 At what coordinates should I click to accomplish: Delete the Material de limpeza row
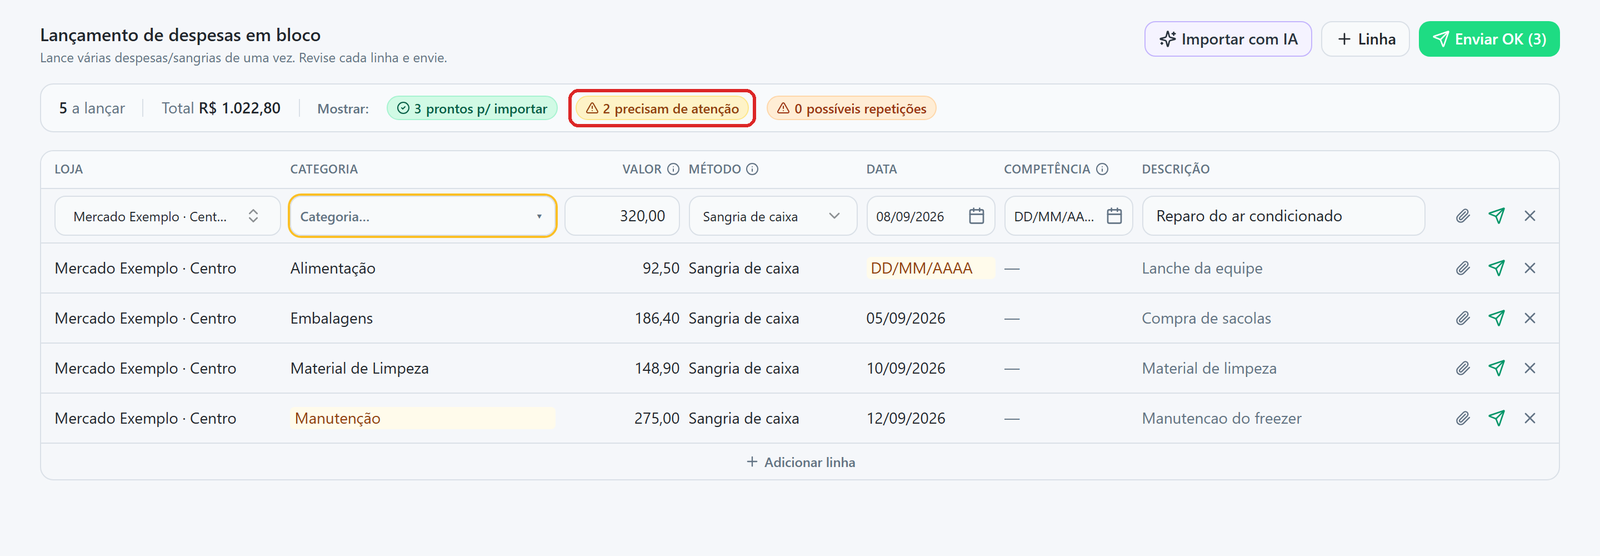(x=1530, y=368)
